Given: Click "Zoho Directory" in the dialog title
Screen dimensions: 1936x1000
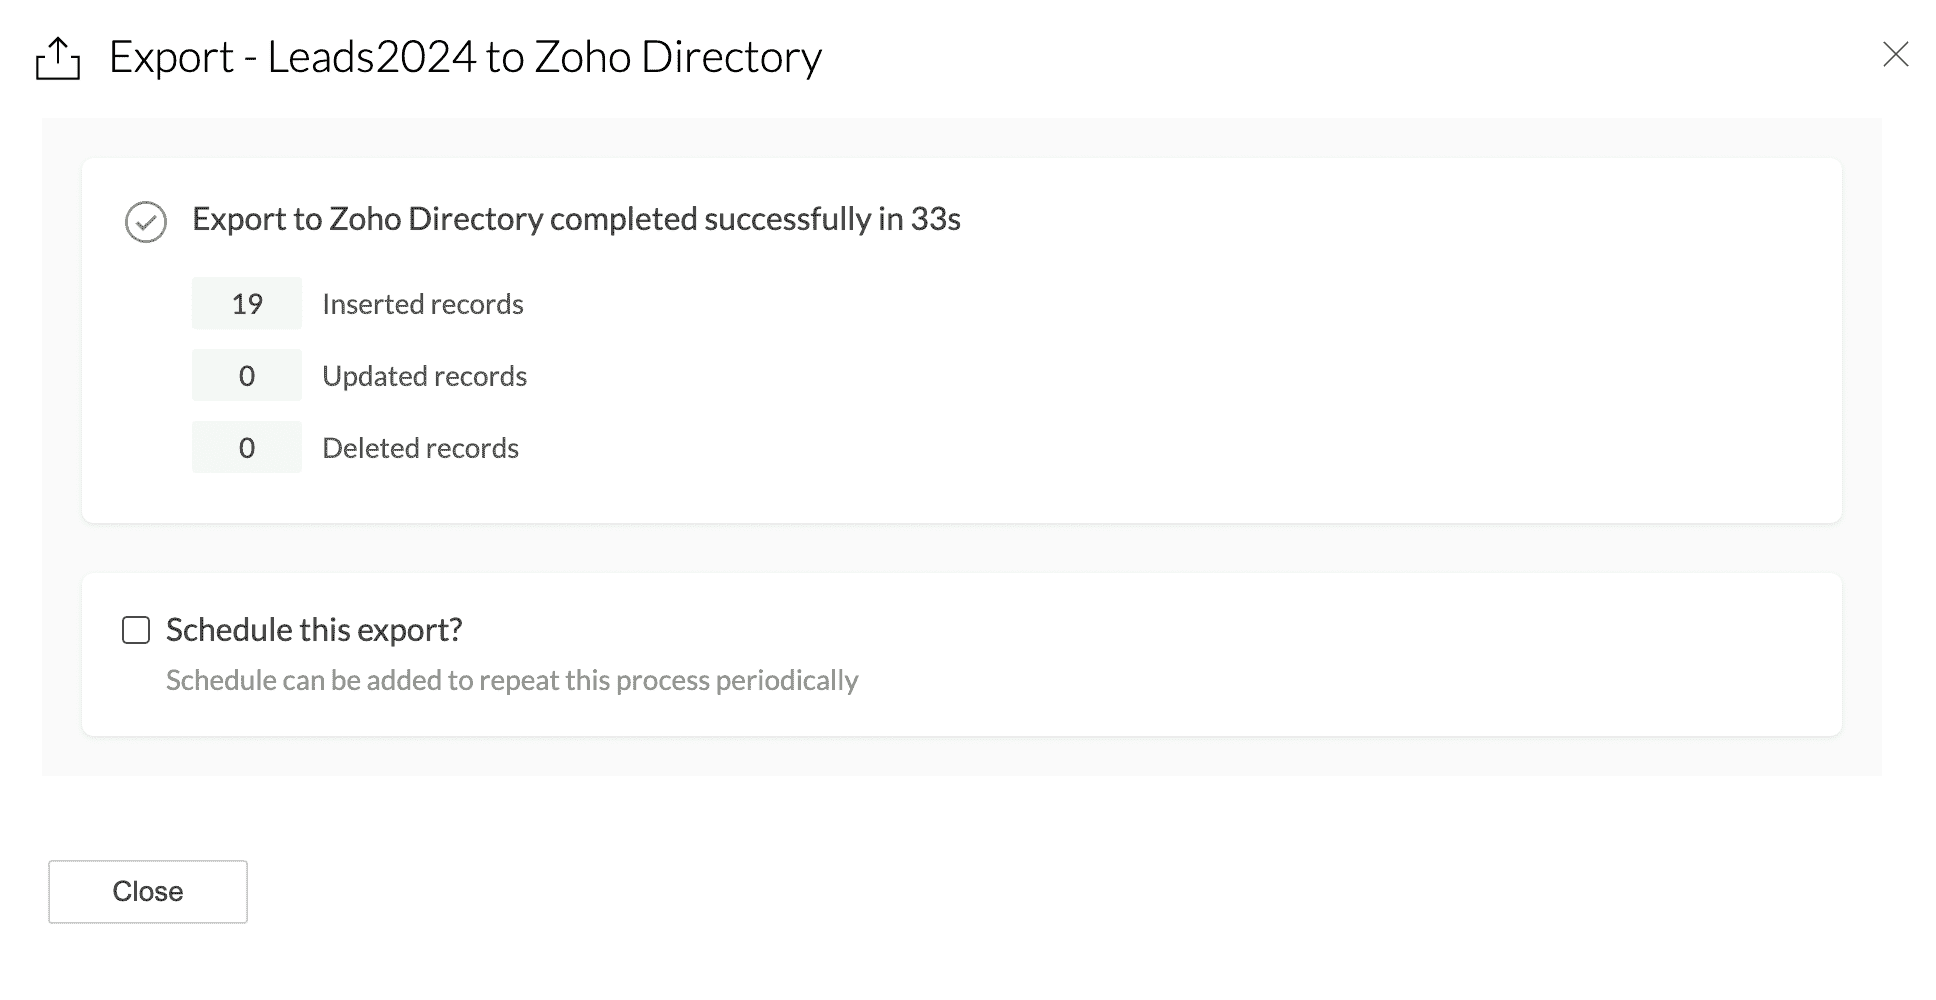Looking at the screenshot, I should coord(678,57).
